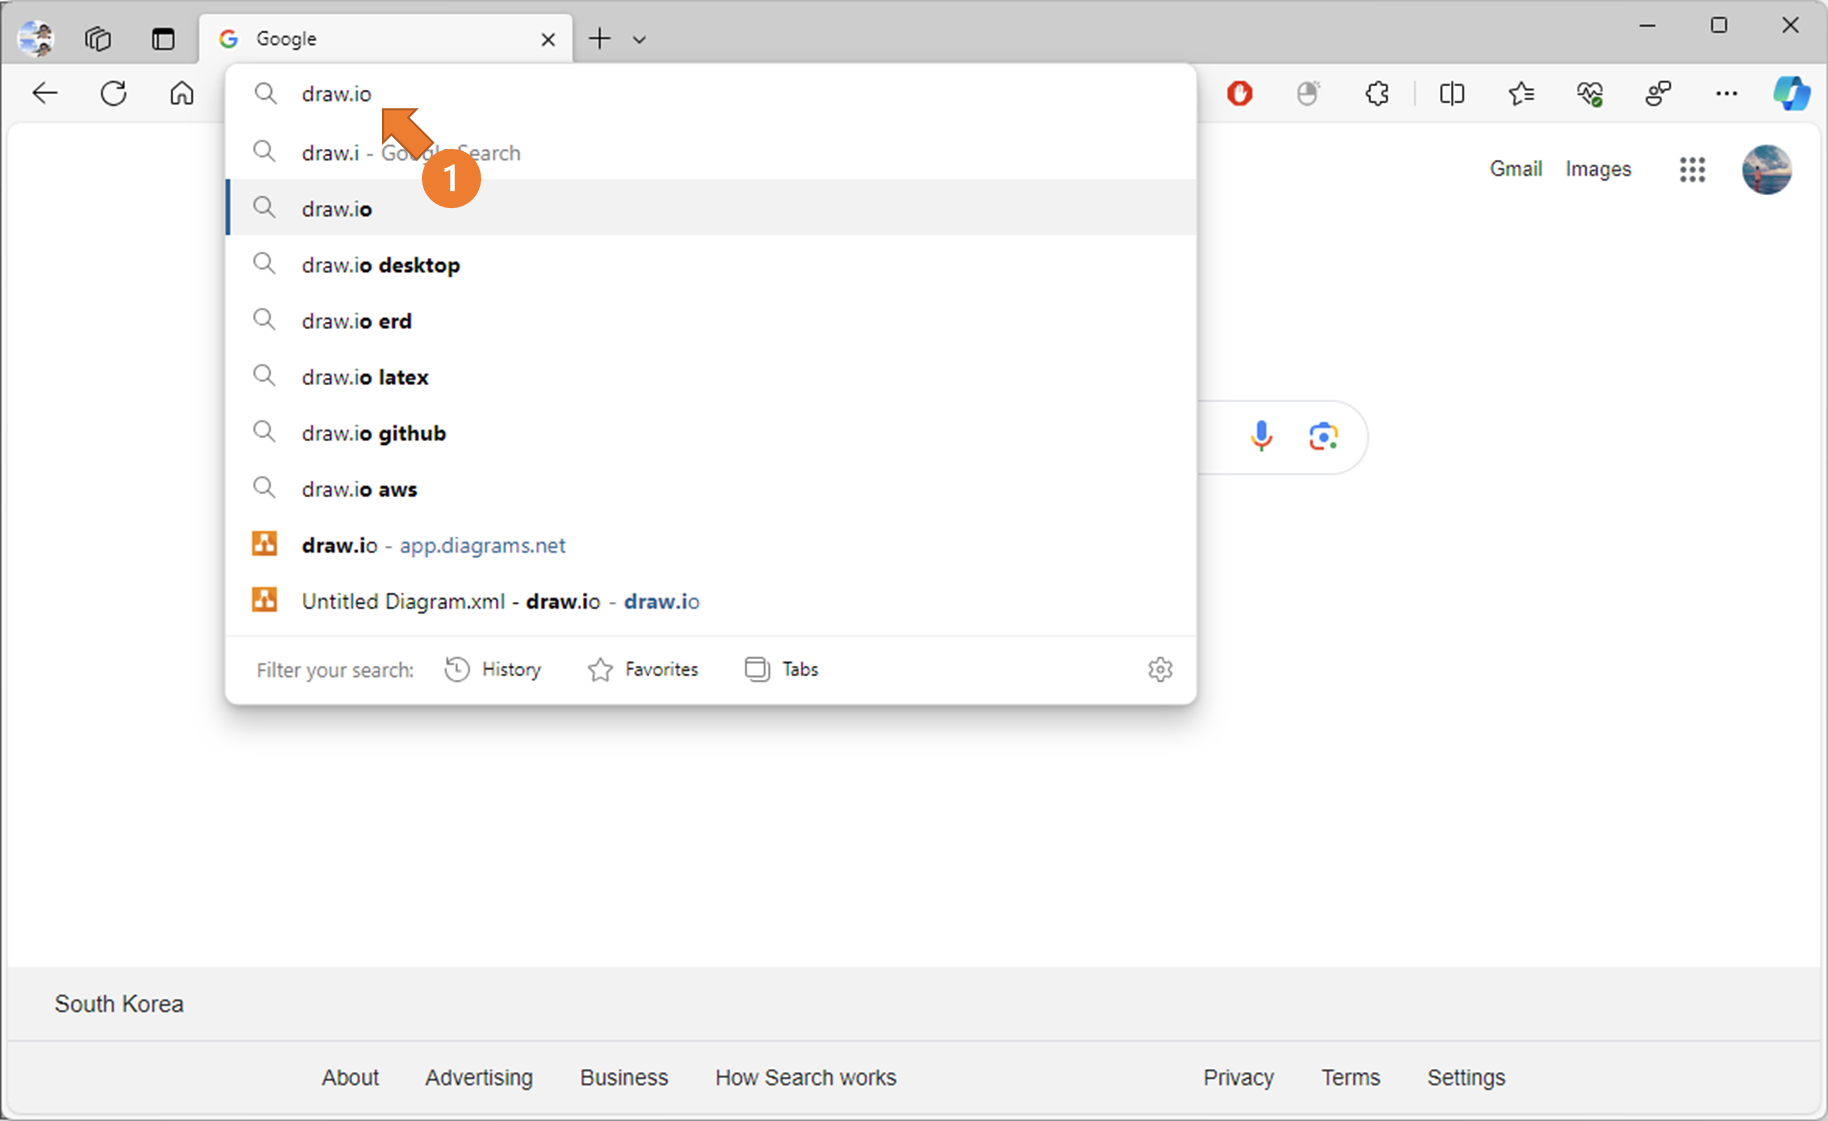The image size is (1828, 1121).
Task: Choose the 'draw.io erd' suggestion
Action: tap(711, 321)
